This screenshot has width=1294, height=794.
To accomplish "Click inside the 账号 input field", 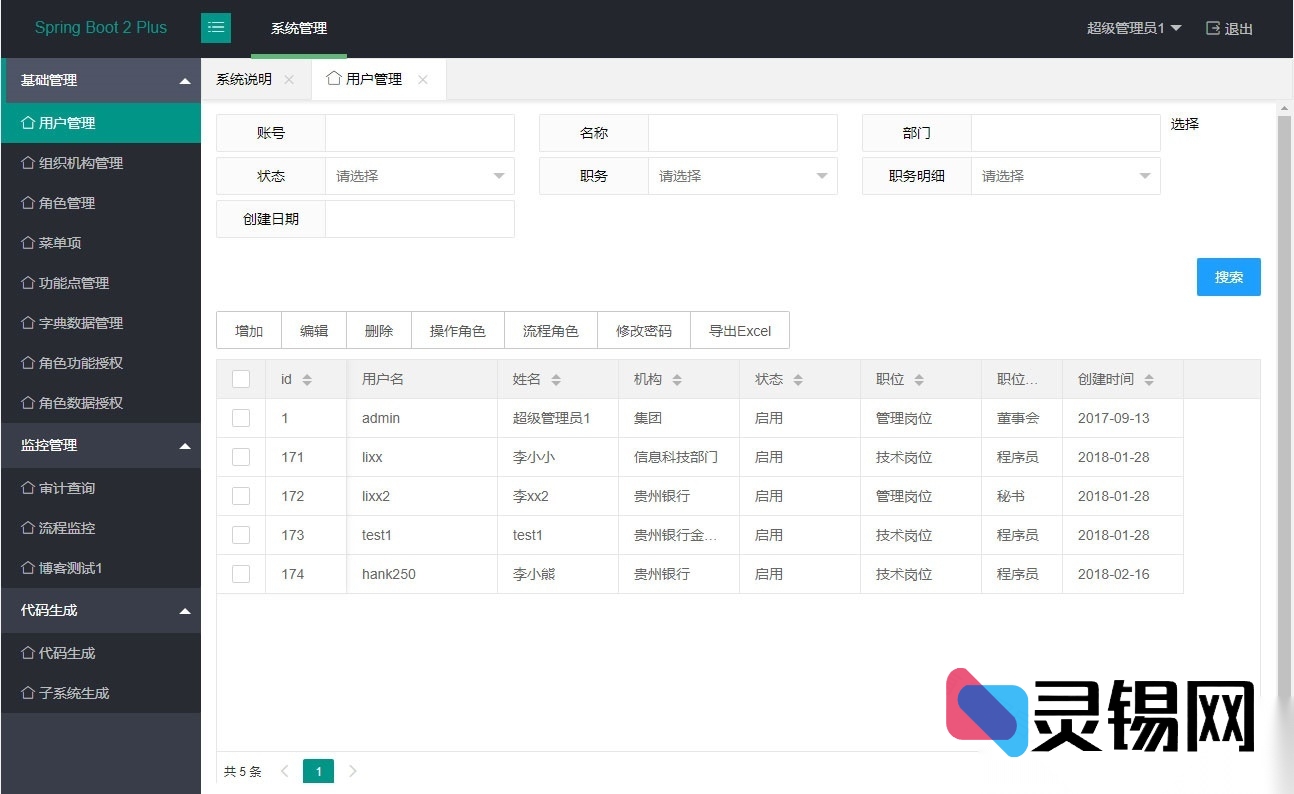I will (x=419, y=132).
